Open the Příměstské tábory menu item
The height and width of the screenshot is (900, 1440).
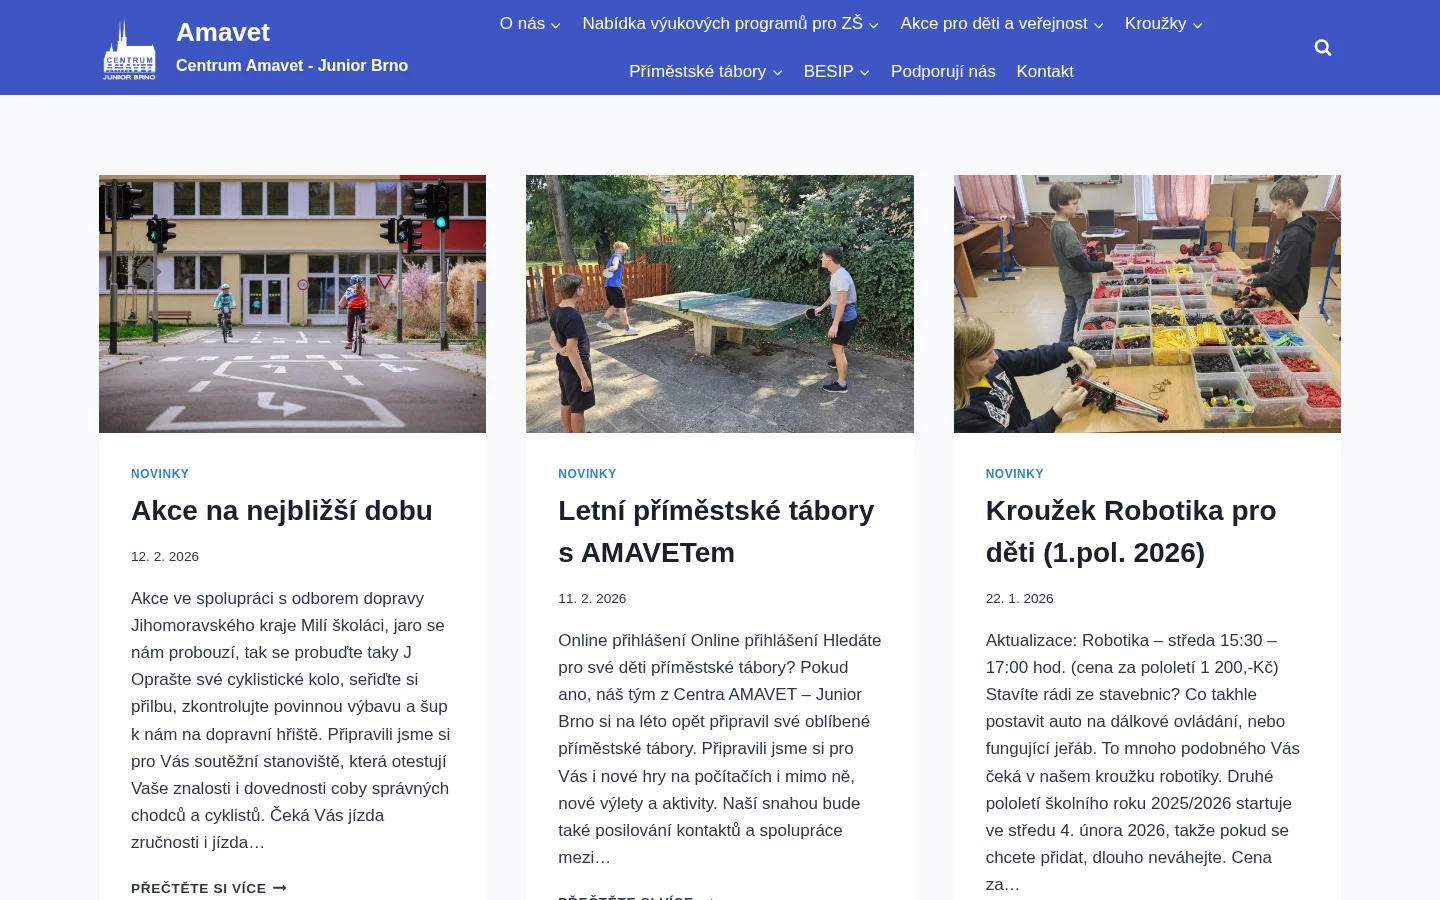(x=697, y=71)
